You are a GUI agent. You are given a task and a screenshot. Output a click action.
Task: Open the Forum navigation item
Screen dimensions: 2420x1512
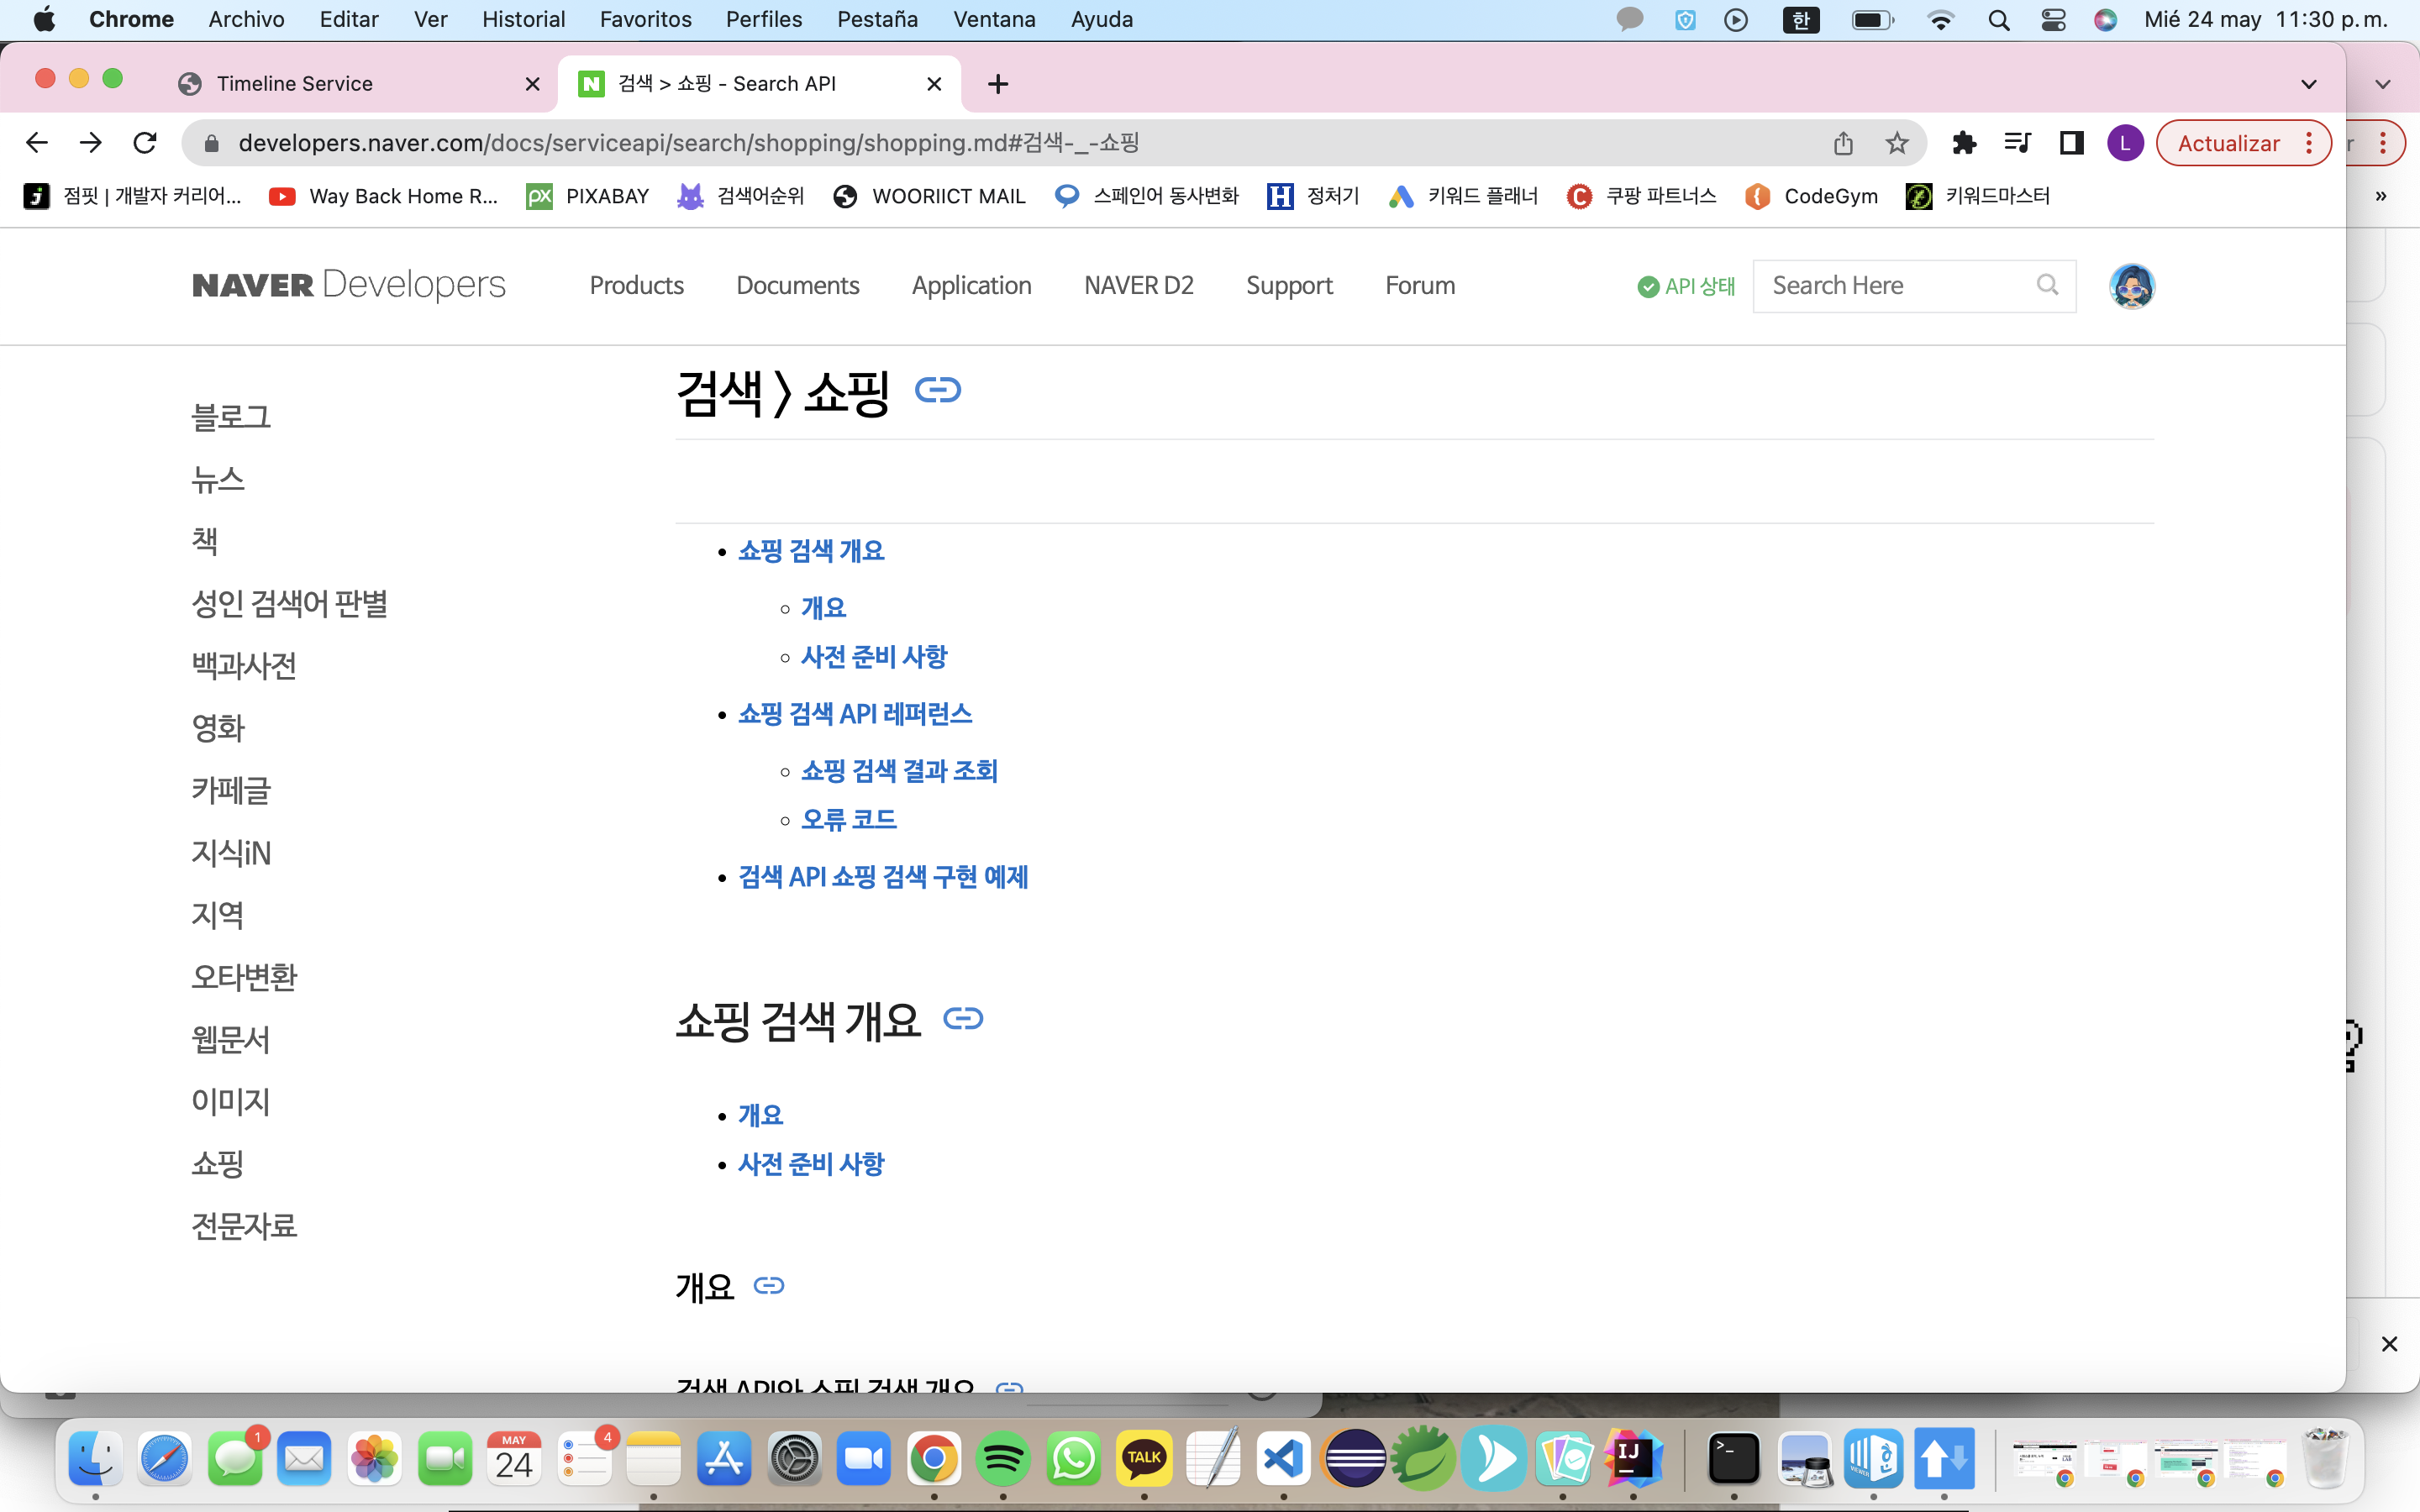point(1420,286)
